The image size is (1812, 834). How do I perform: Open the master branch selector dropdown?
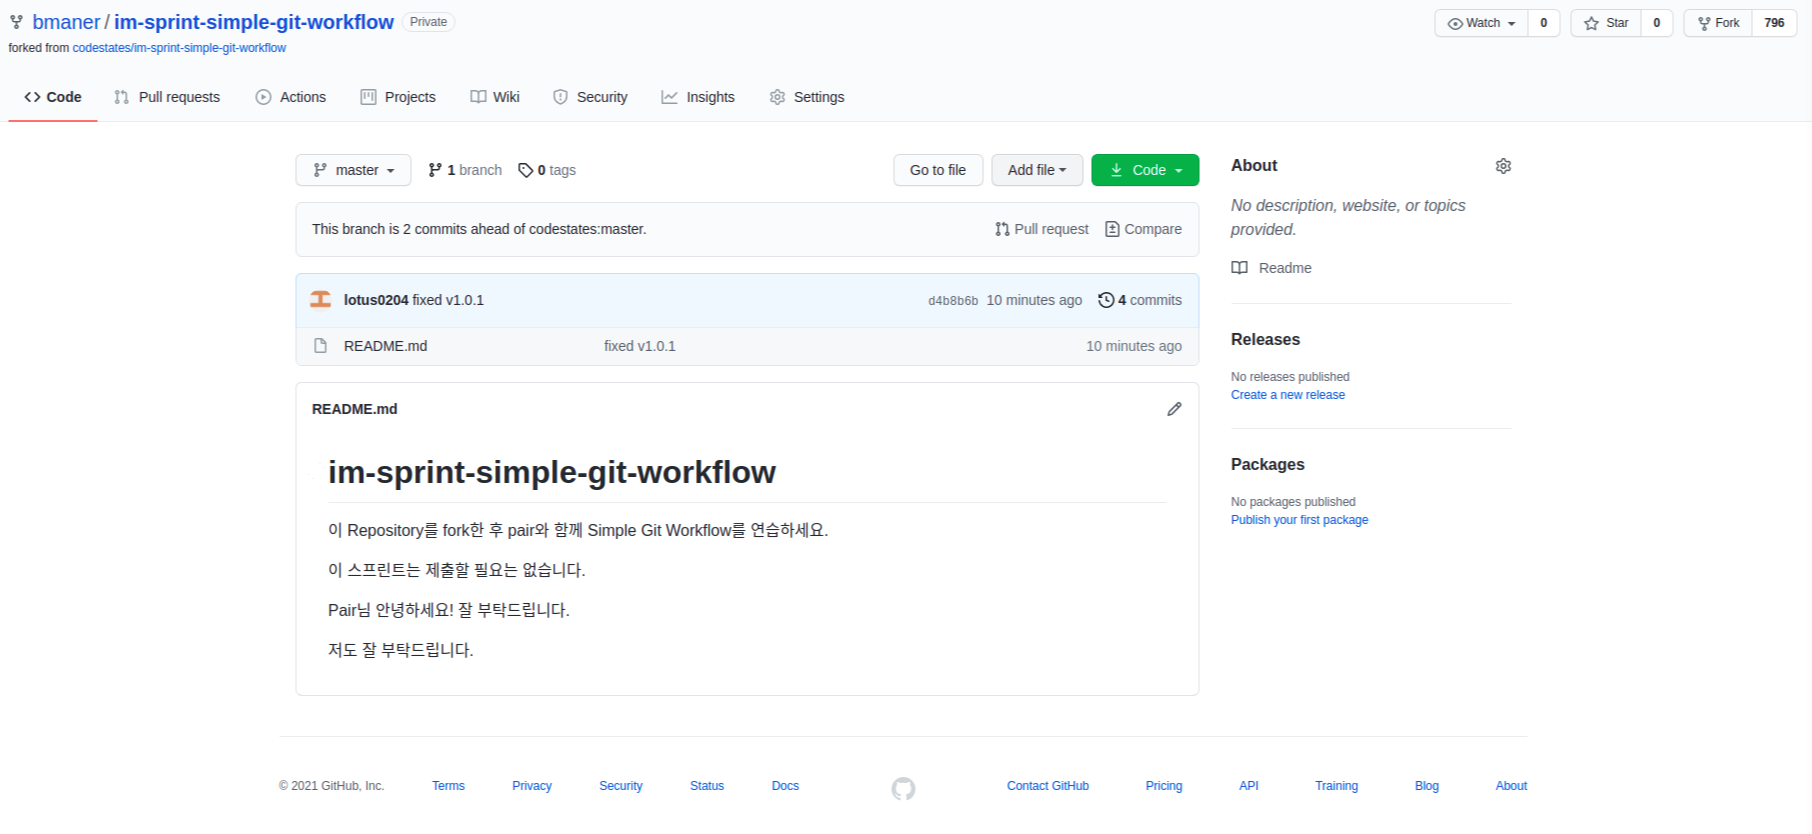pyautogui.click(x=354, y=170)
